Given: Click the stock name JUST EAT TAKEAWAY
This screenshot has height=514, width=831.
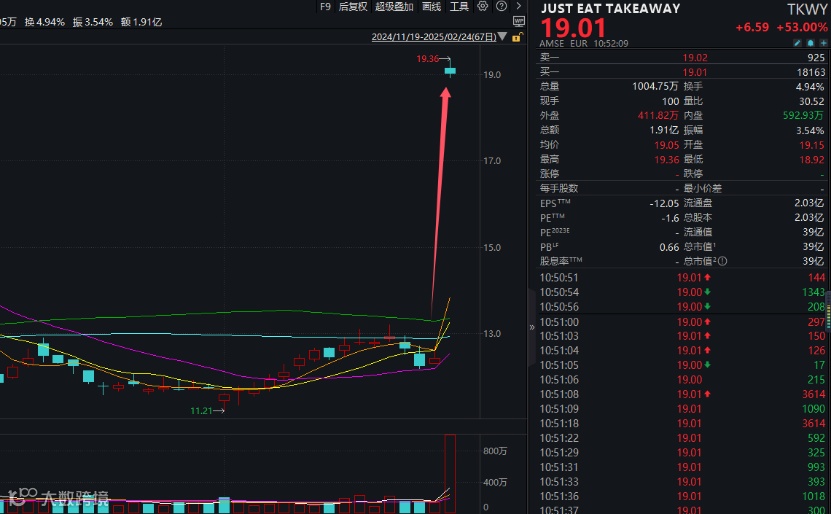Looking at the screenshot, I should click(611, 8).
